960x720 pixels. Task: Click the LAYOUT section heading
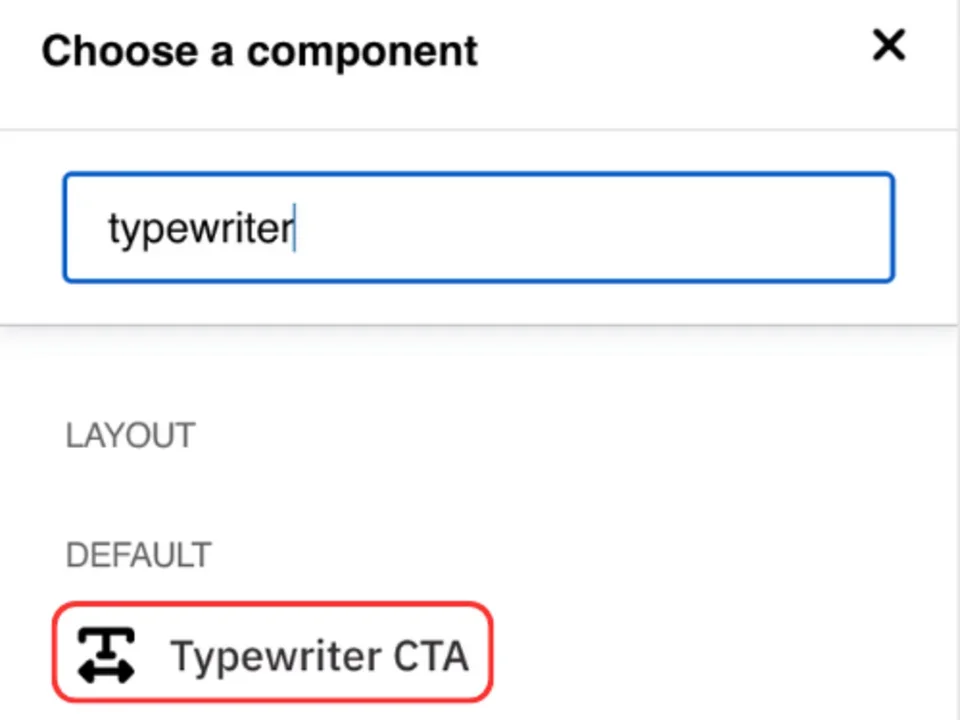point(130,435)
